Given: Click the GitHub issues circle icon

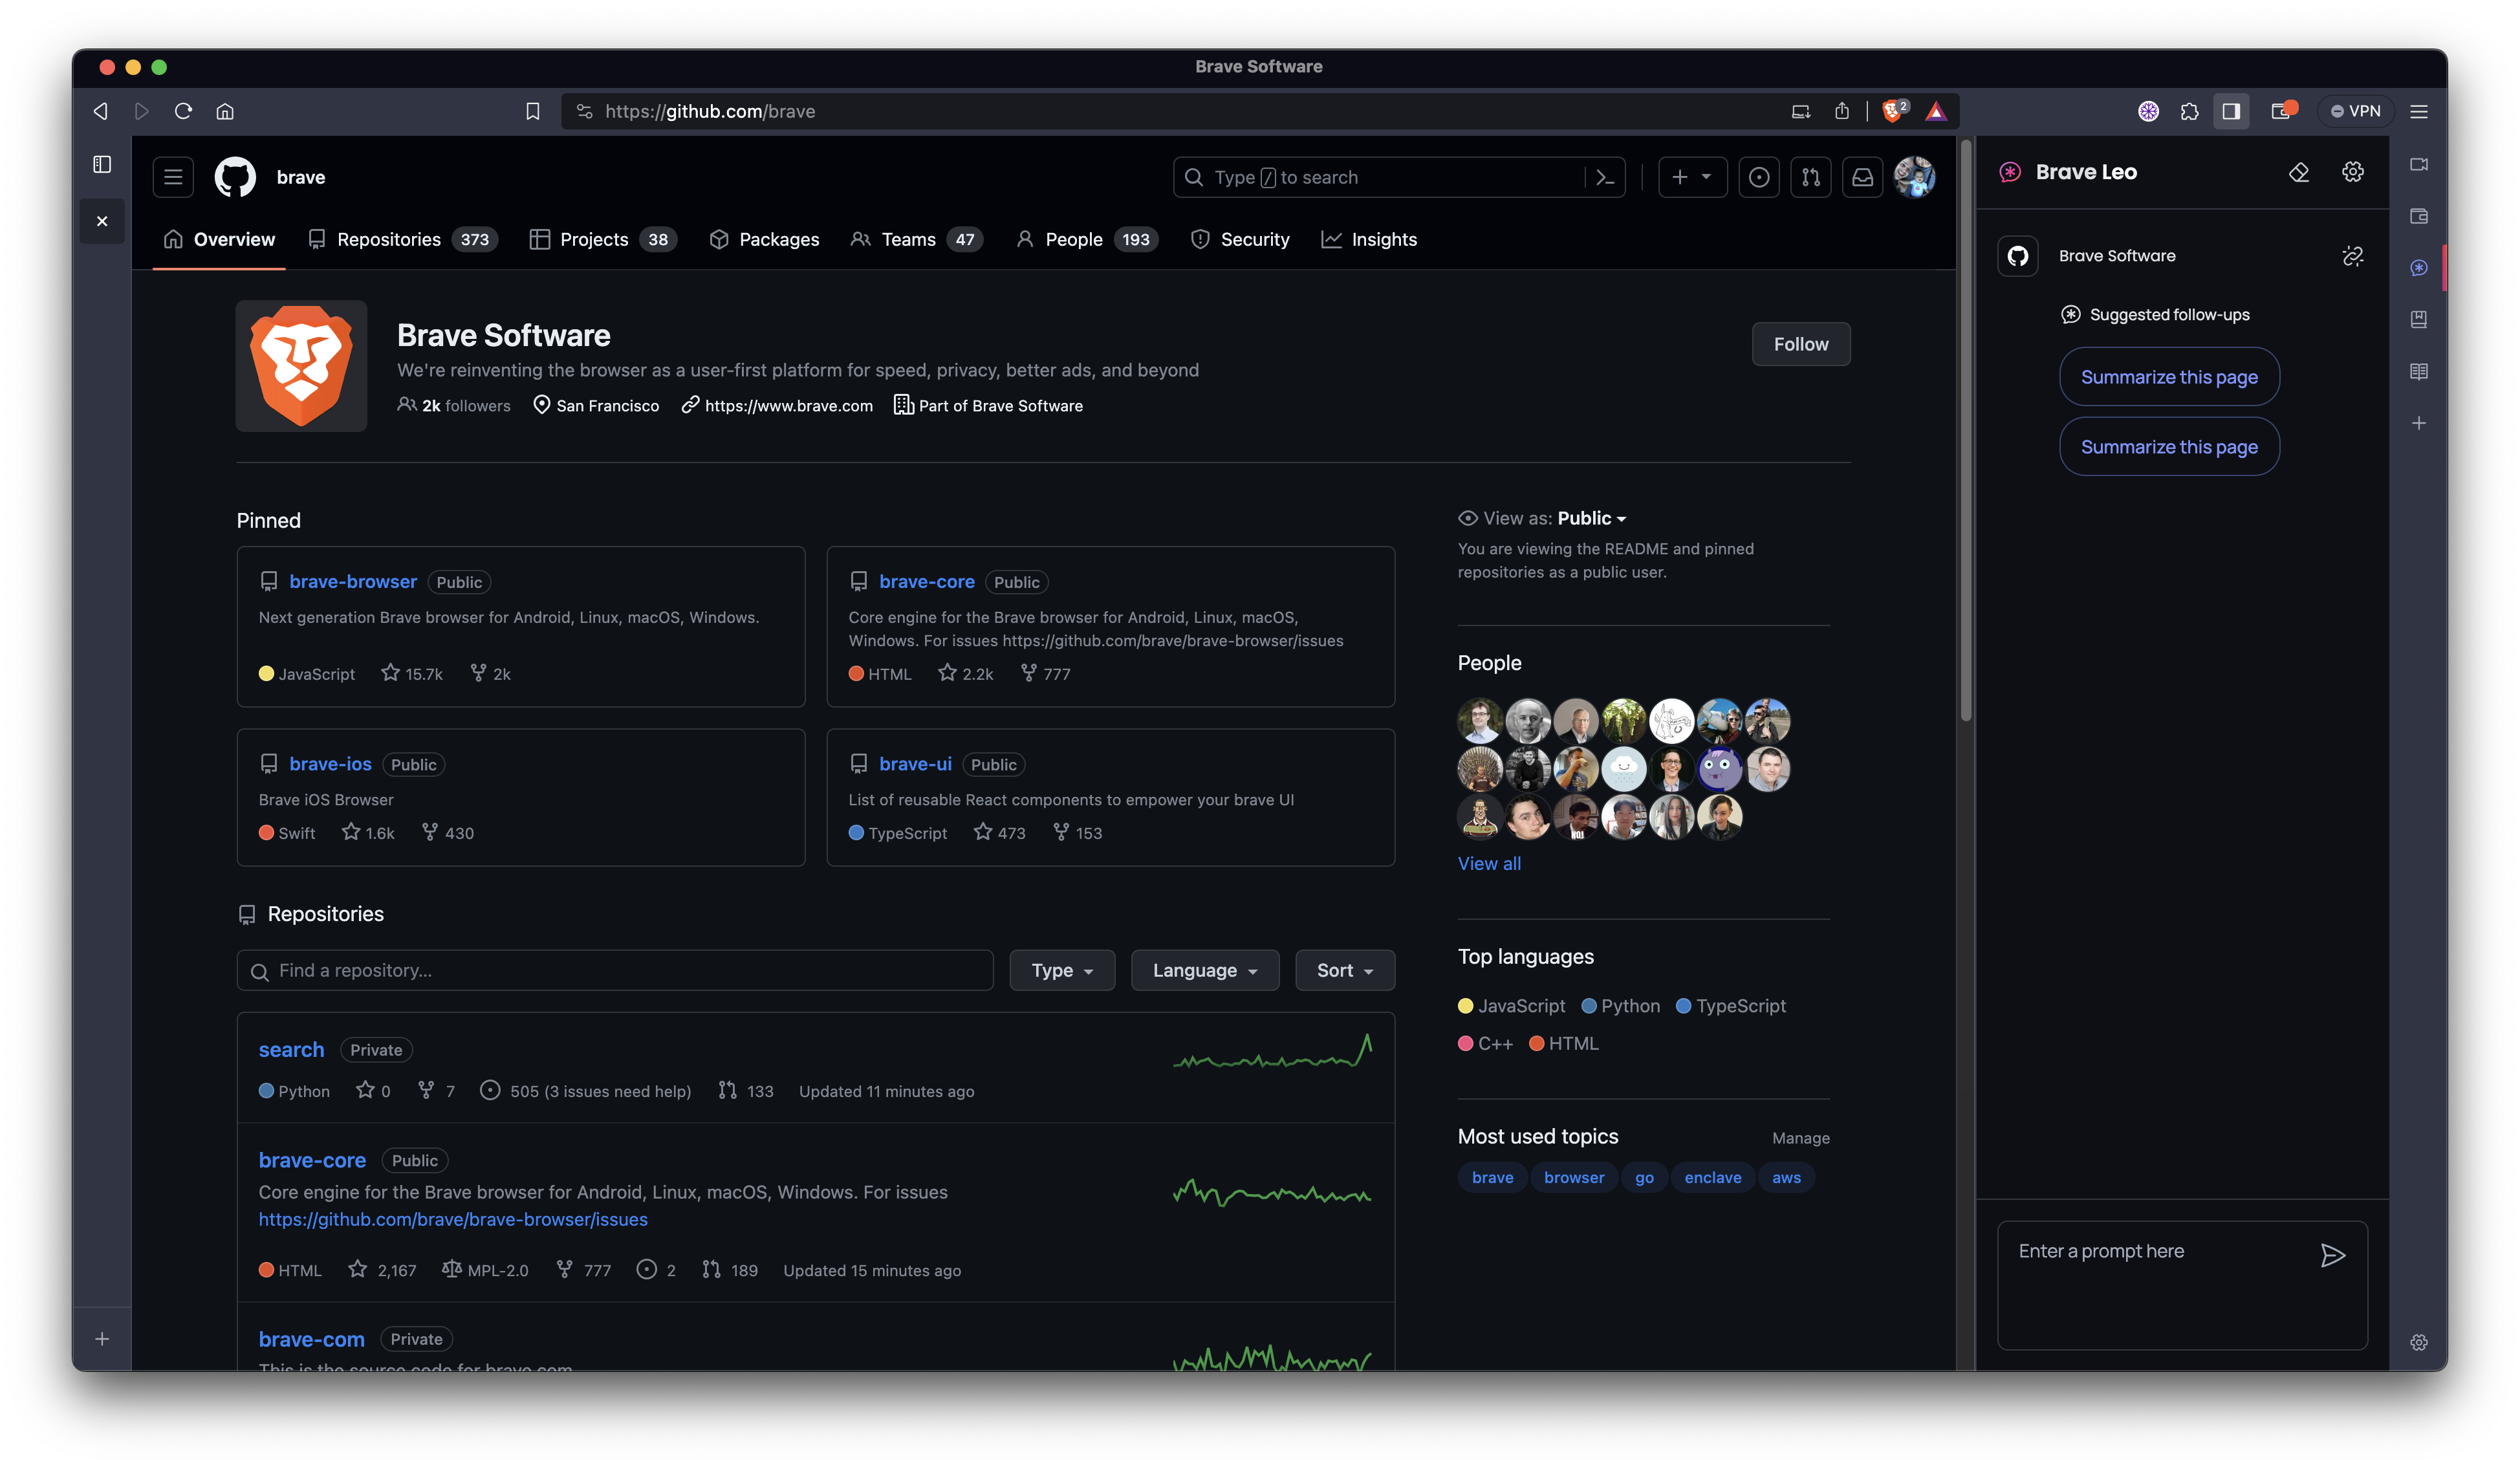Looking at the screenshot, I should [x=1758, y=177].
